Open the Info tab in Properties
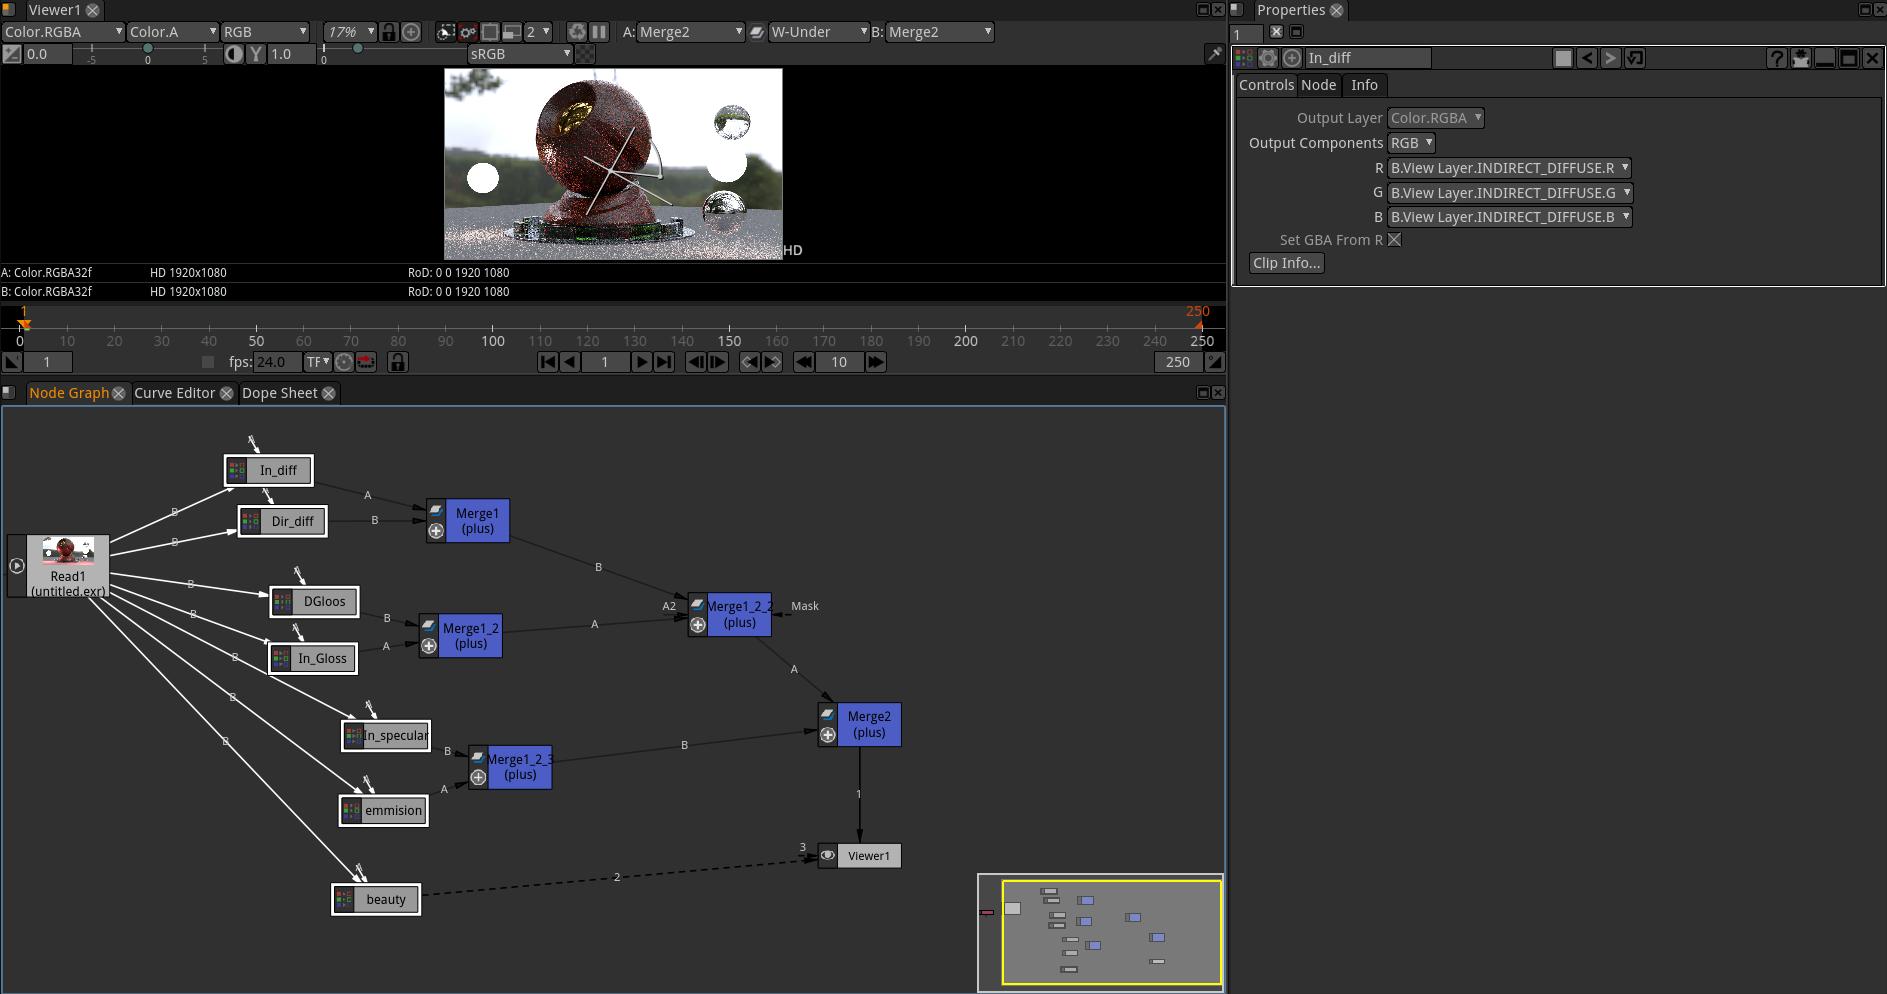Viewport: 1887px width, 994px height. (1364, 85)
